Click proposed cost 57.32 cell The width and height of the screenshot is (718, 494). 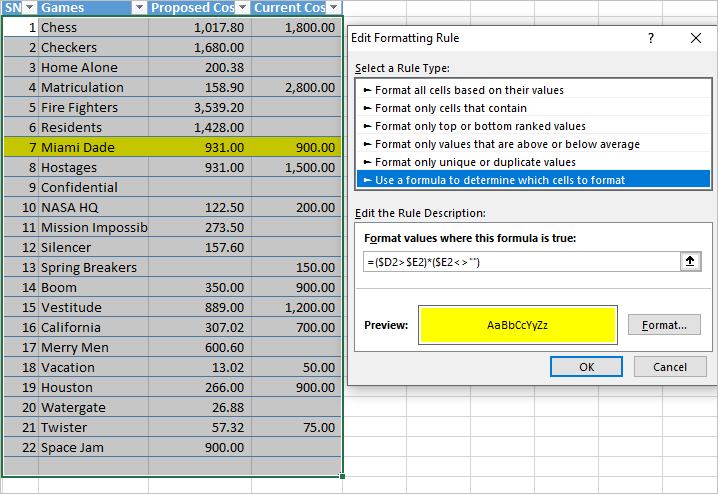pyautogui.click(x=200, y=427)
